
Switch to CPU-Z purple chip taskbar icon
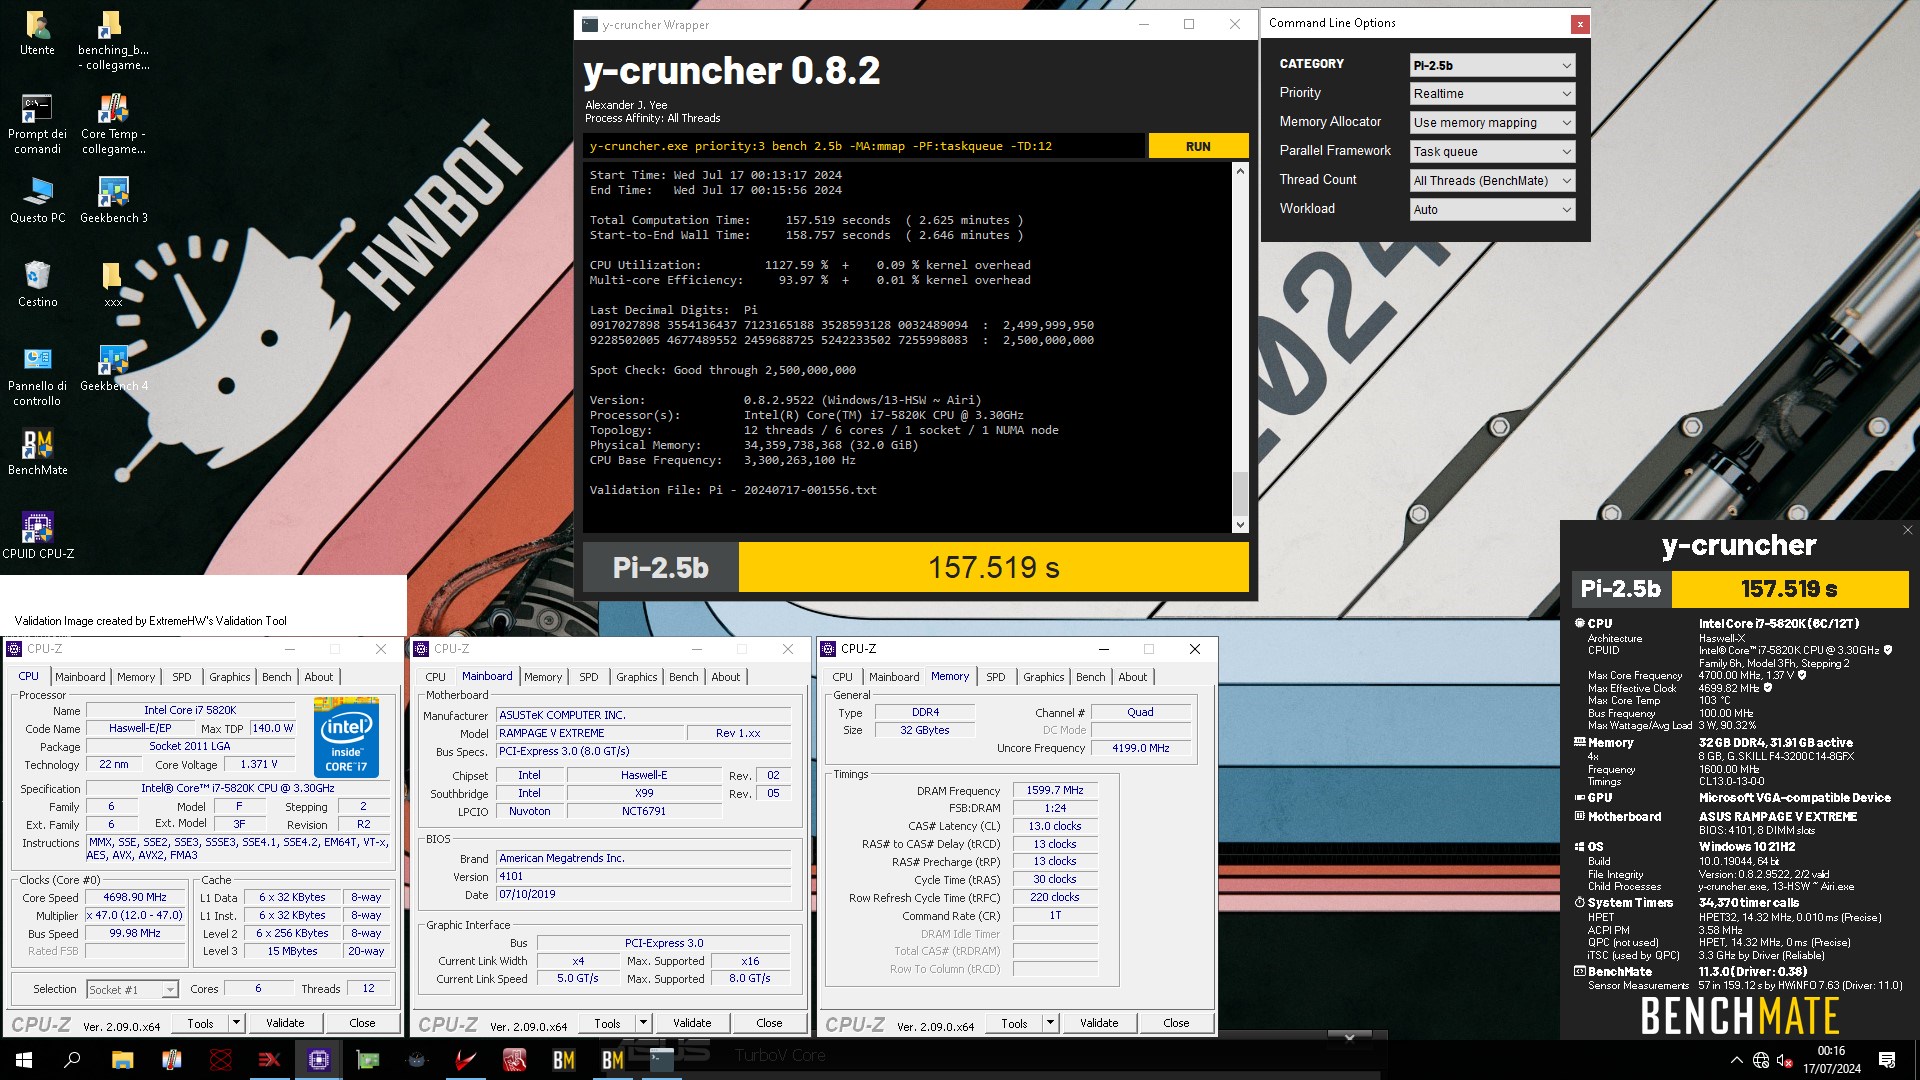(x=319, y=1060)
